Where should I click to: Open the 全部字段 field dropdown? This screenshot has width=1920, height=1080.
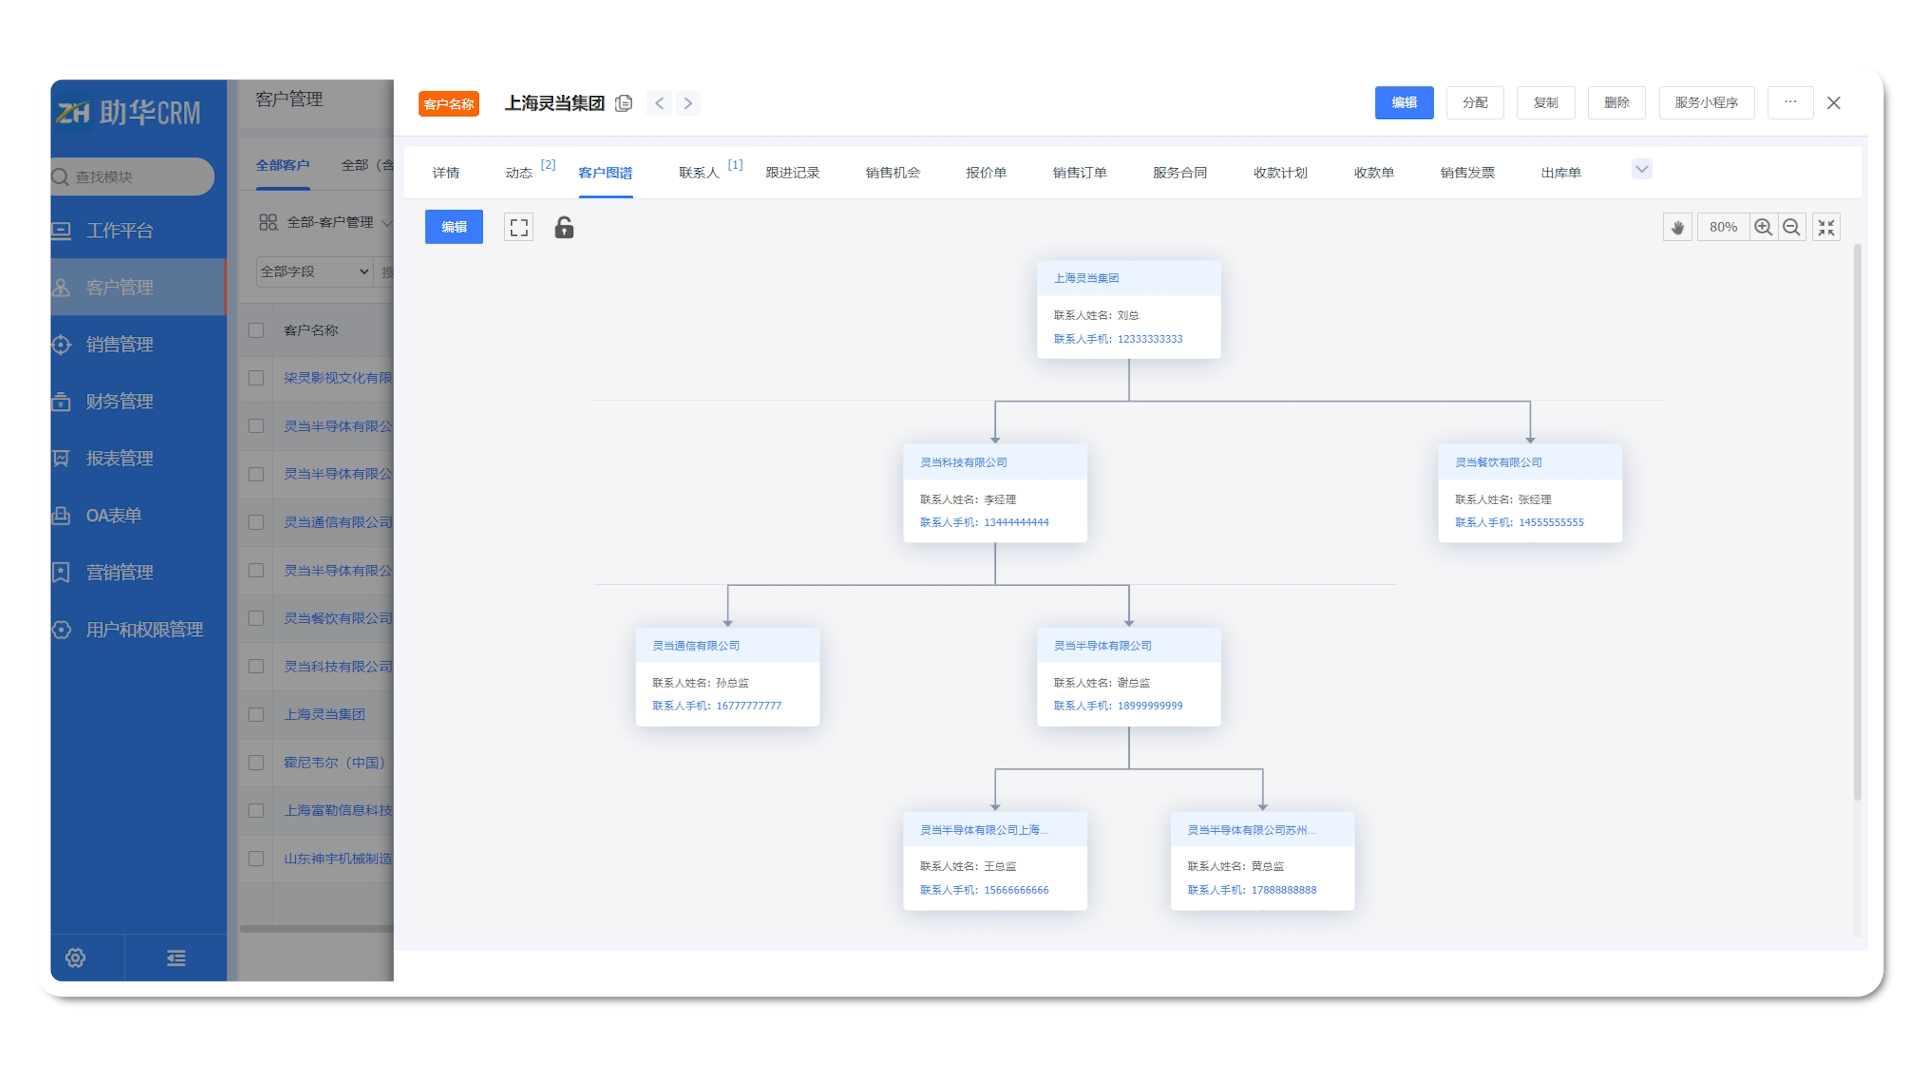(x=314, y=272)
